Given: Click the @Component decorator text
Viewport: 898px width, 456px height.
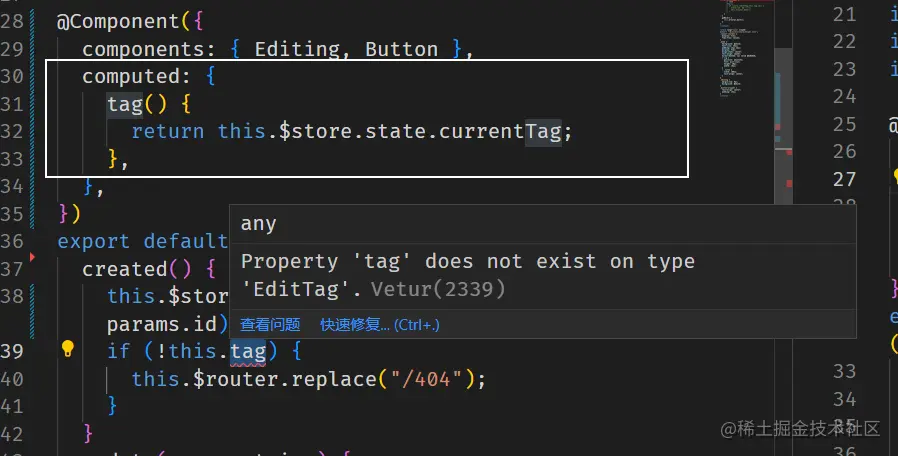Looking at the screenshot, I should 119,22.
